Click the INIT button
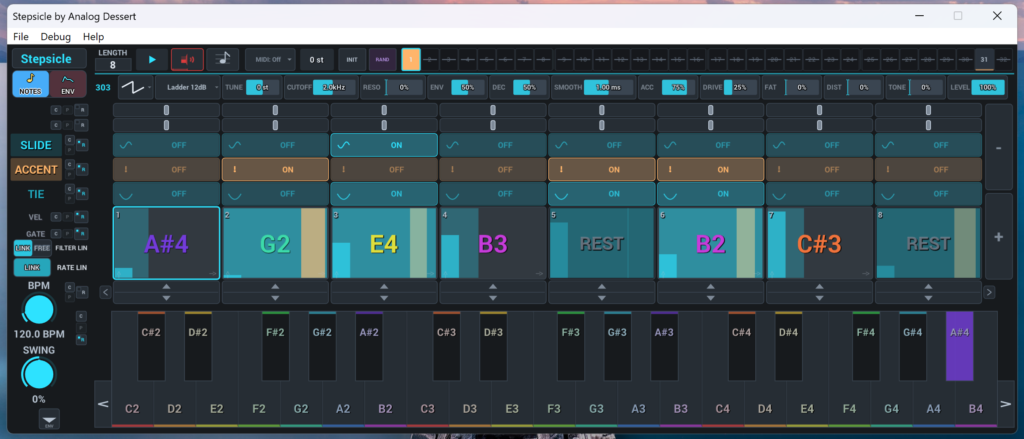1024x439 pixels. pos(352,59)
